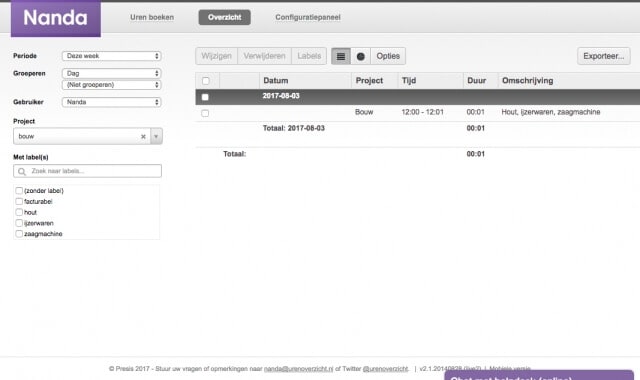This screenshot has height=380, width=640.
Task: Click the Nanda logo
Action: 56,18
